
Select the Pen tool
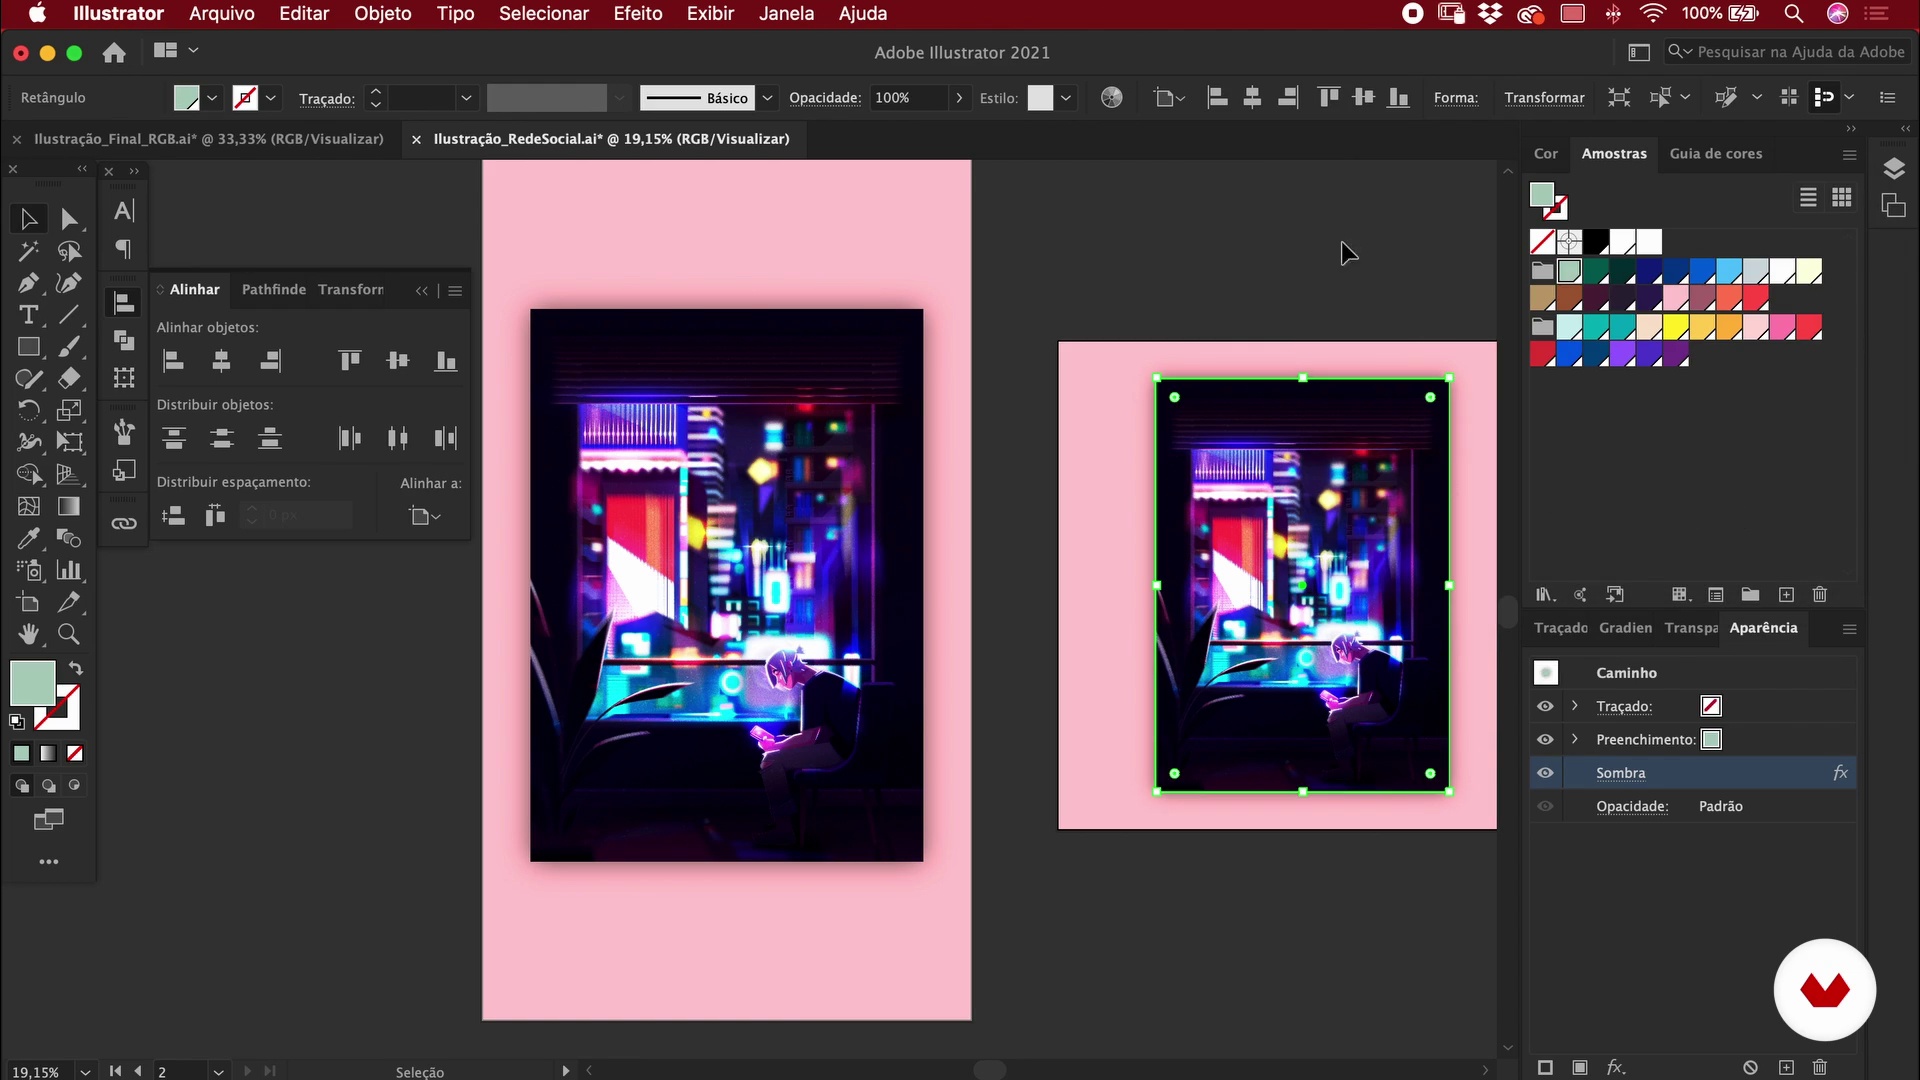point(28,283)
